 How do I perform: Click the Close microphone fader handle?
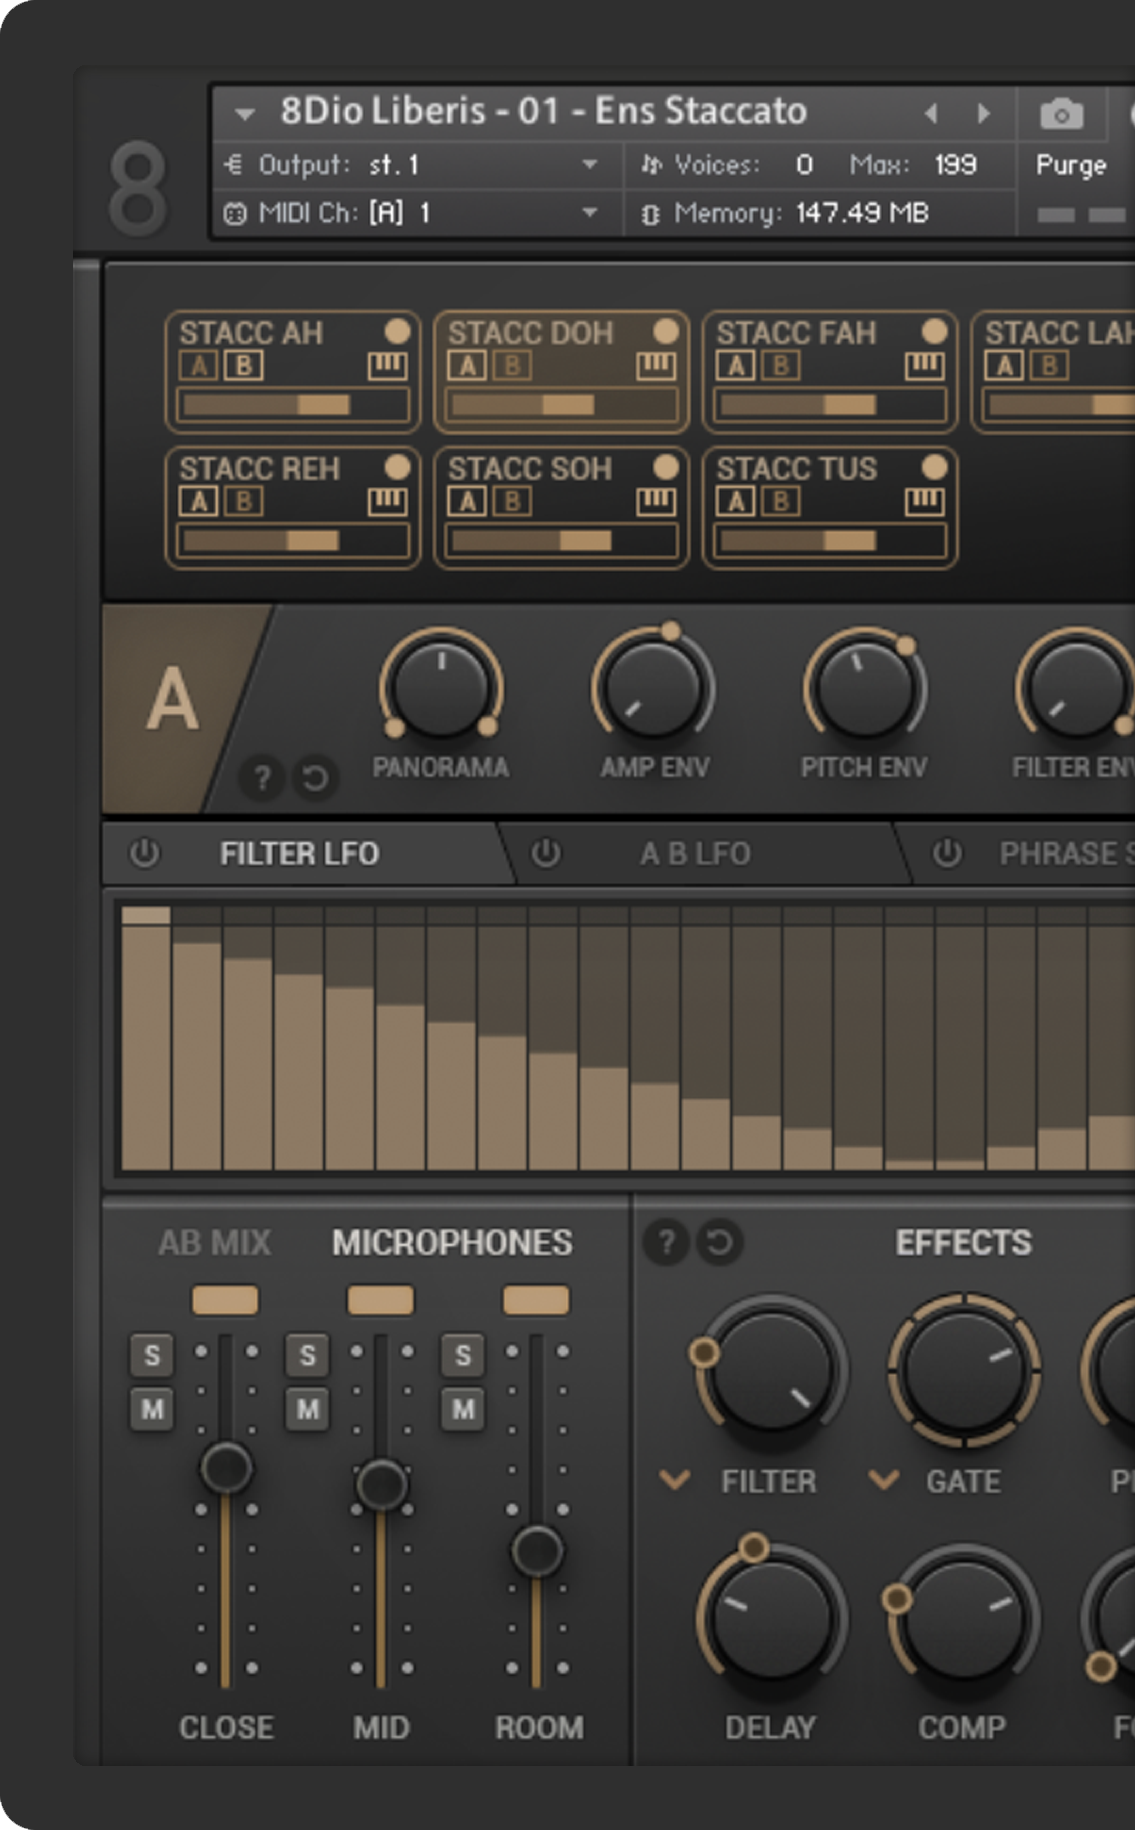(x=226, y=1468)
